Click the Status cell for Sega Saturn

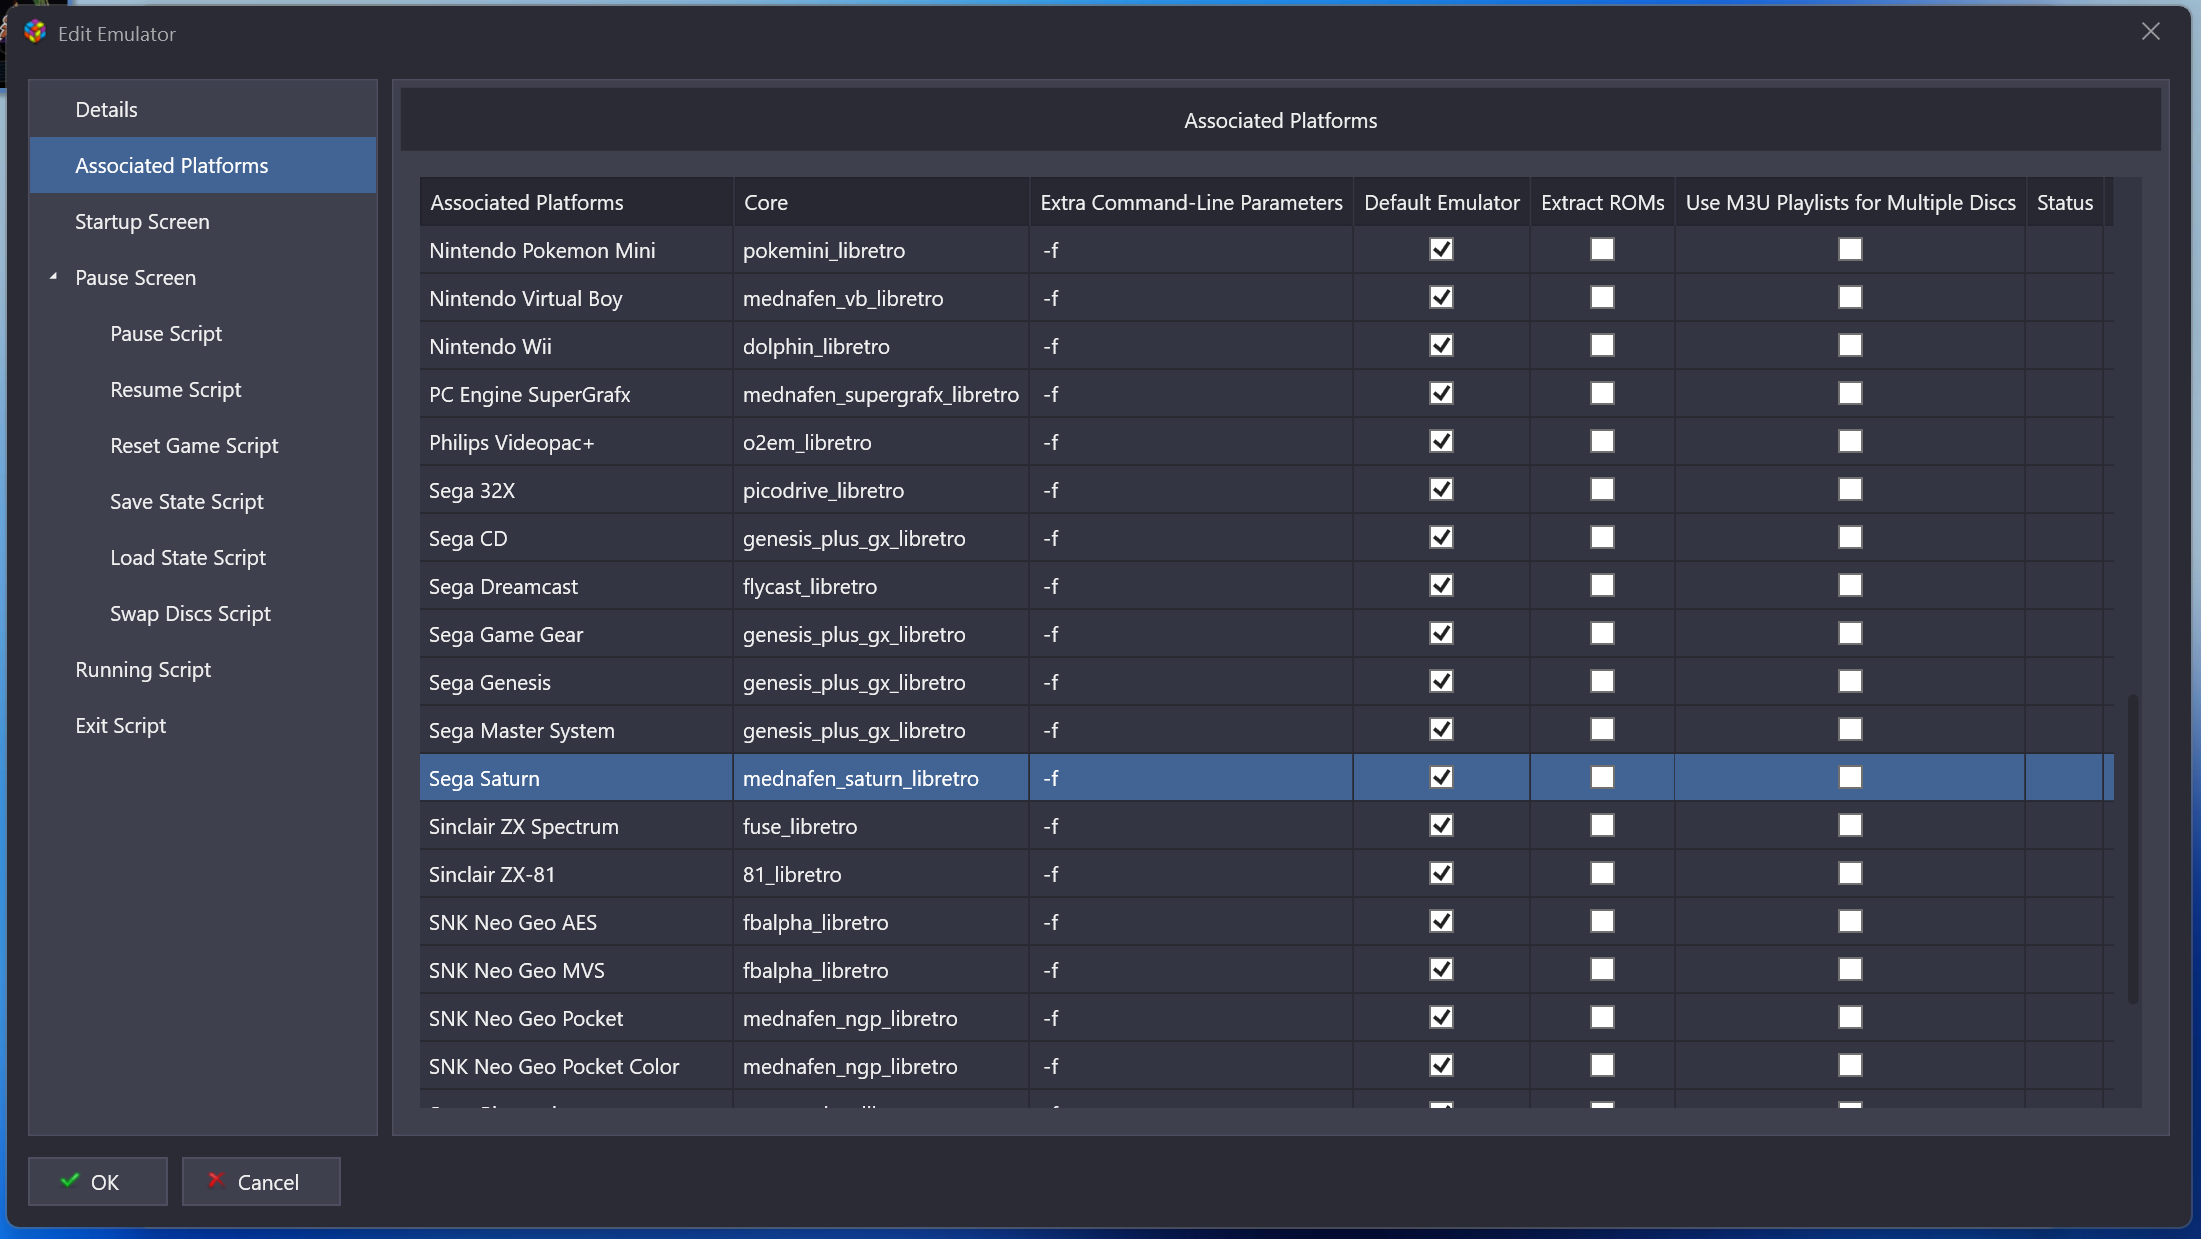coord(2065,778)
